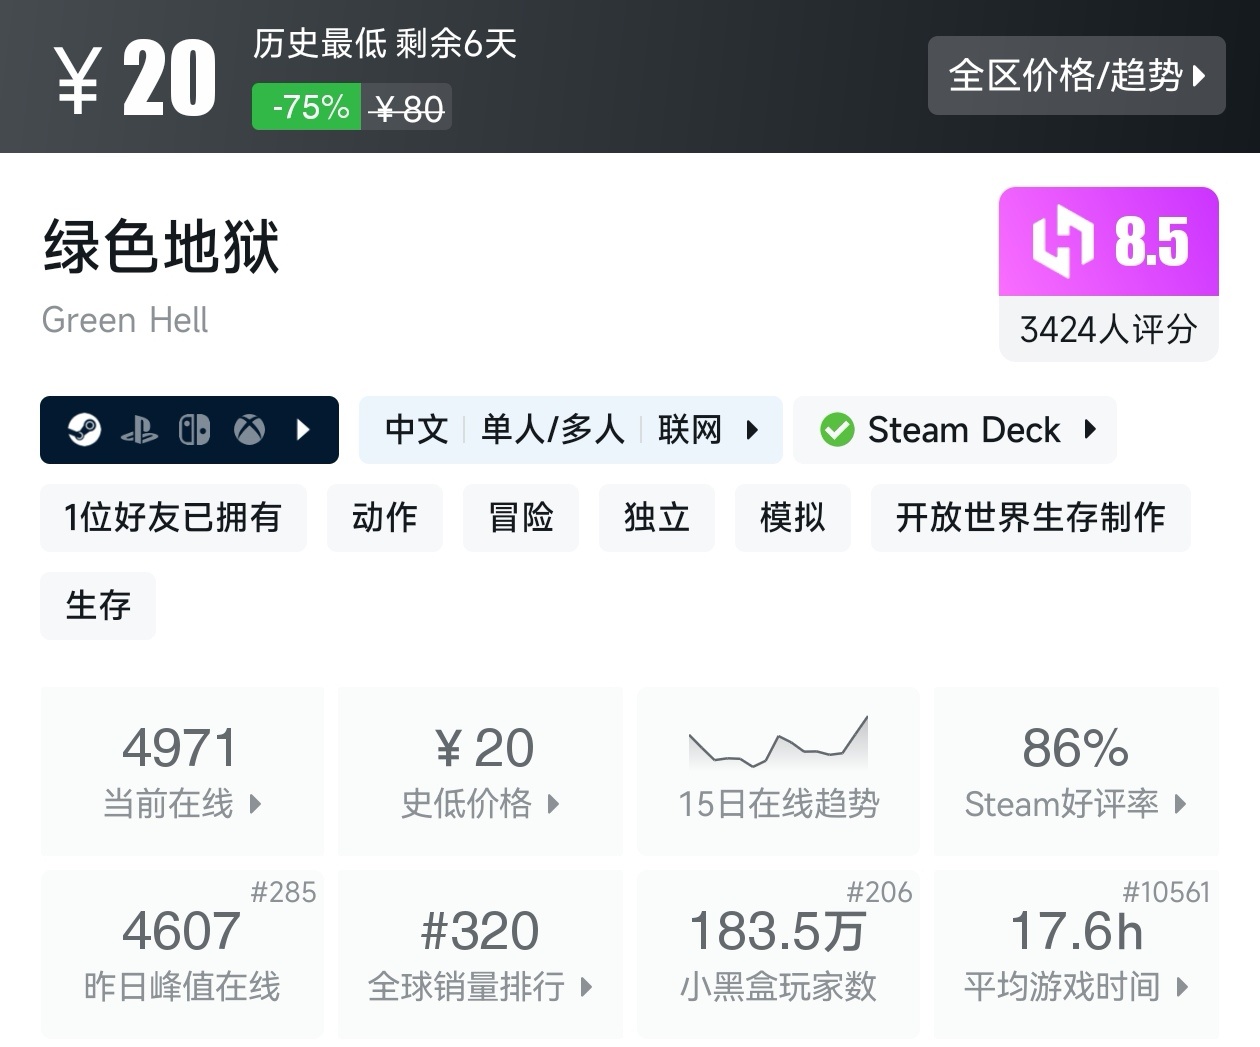This screenshot has height=1047, width=1260.
Task: Click the green Steam Deck verified checkmark
Action: point(837,430)
